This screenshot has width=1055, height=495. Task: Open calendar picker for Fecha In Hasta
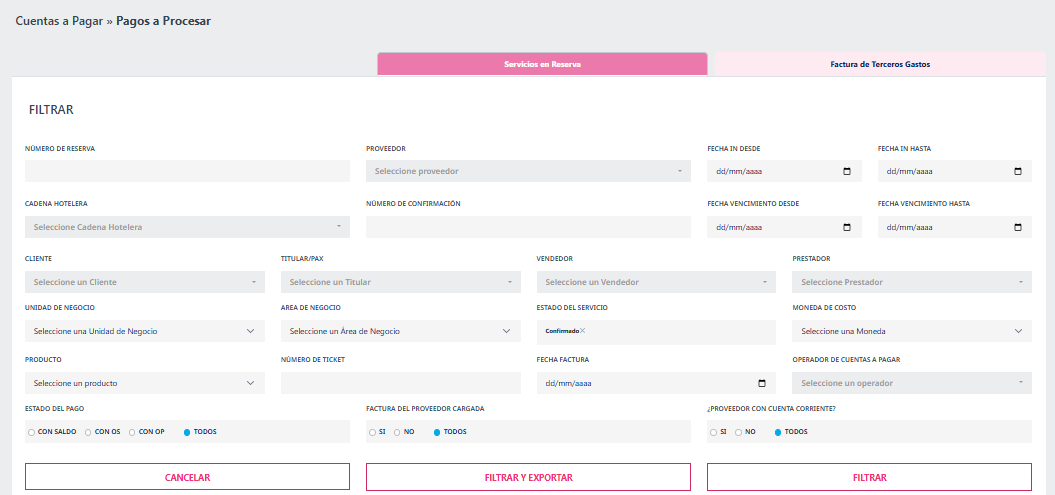[1017, 171]
